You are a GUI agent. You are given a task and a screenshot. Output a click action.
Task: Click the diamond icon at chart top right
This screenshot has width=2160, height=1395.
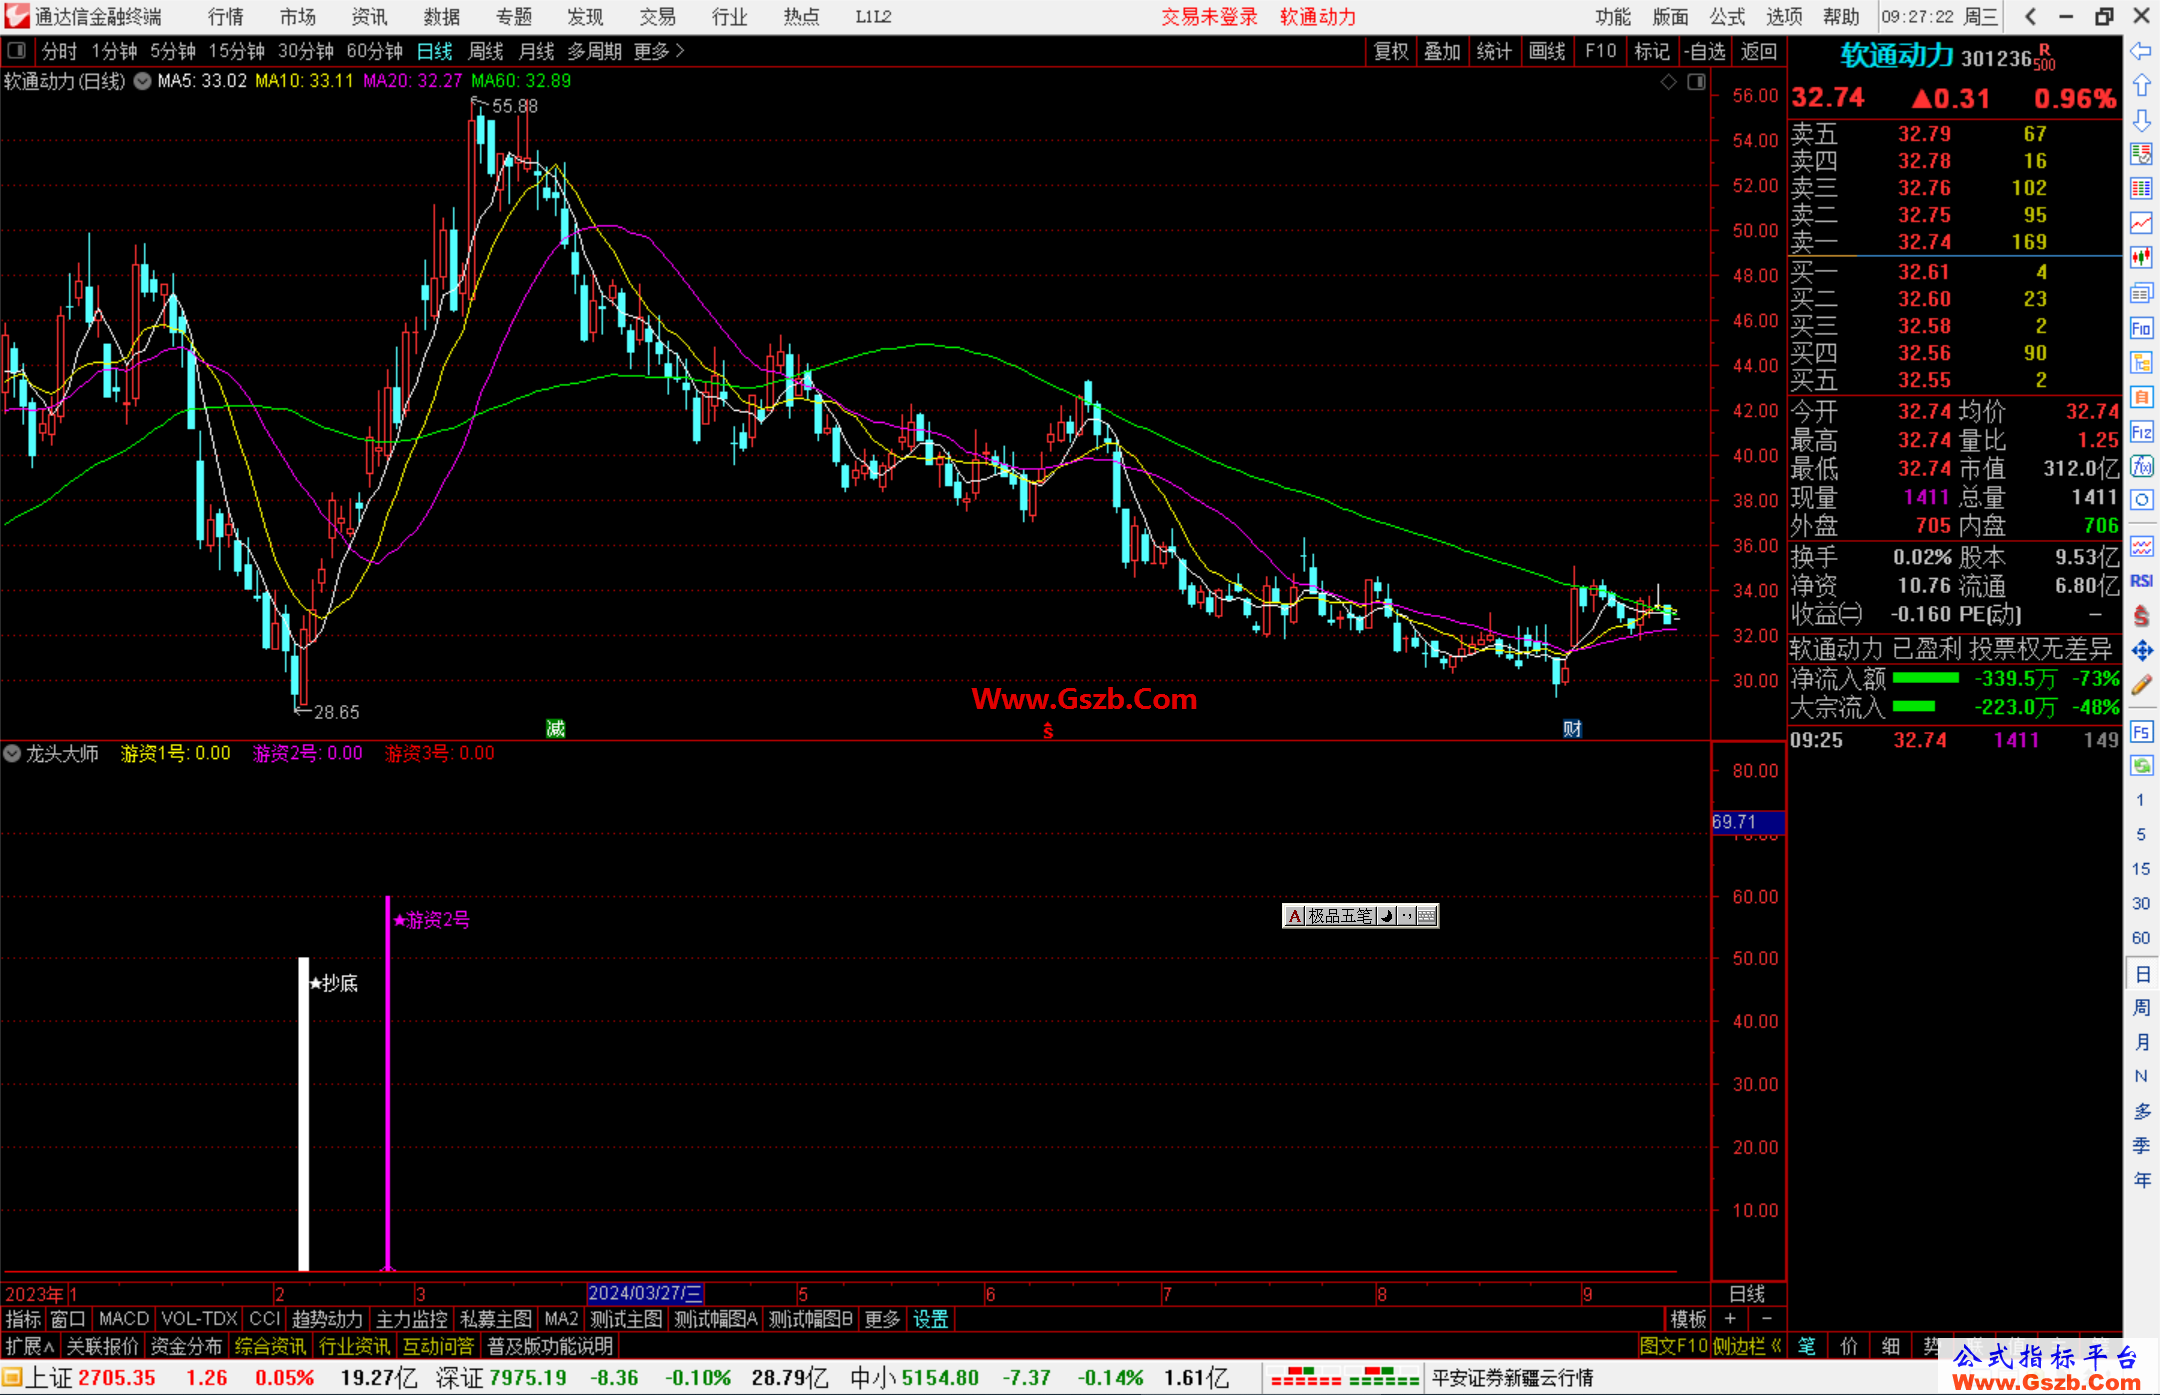coord(1669,82)
